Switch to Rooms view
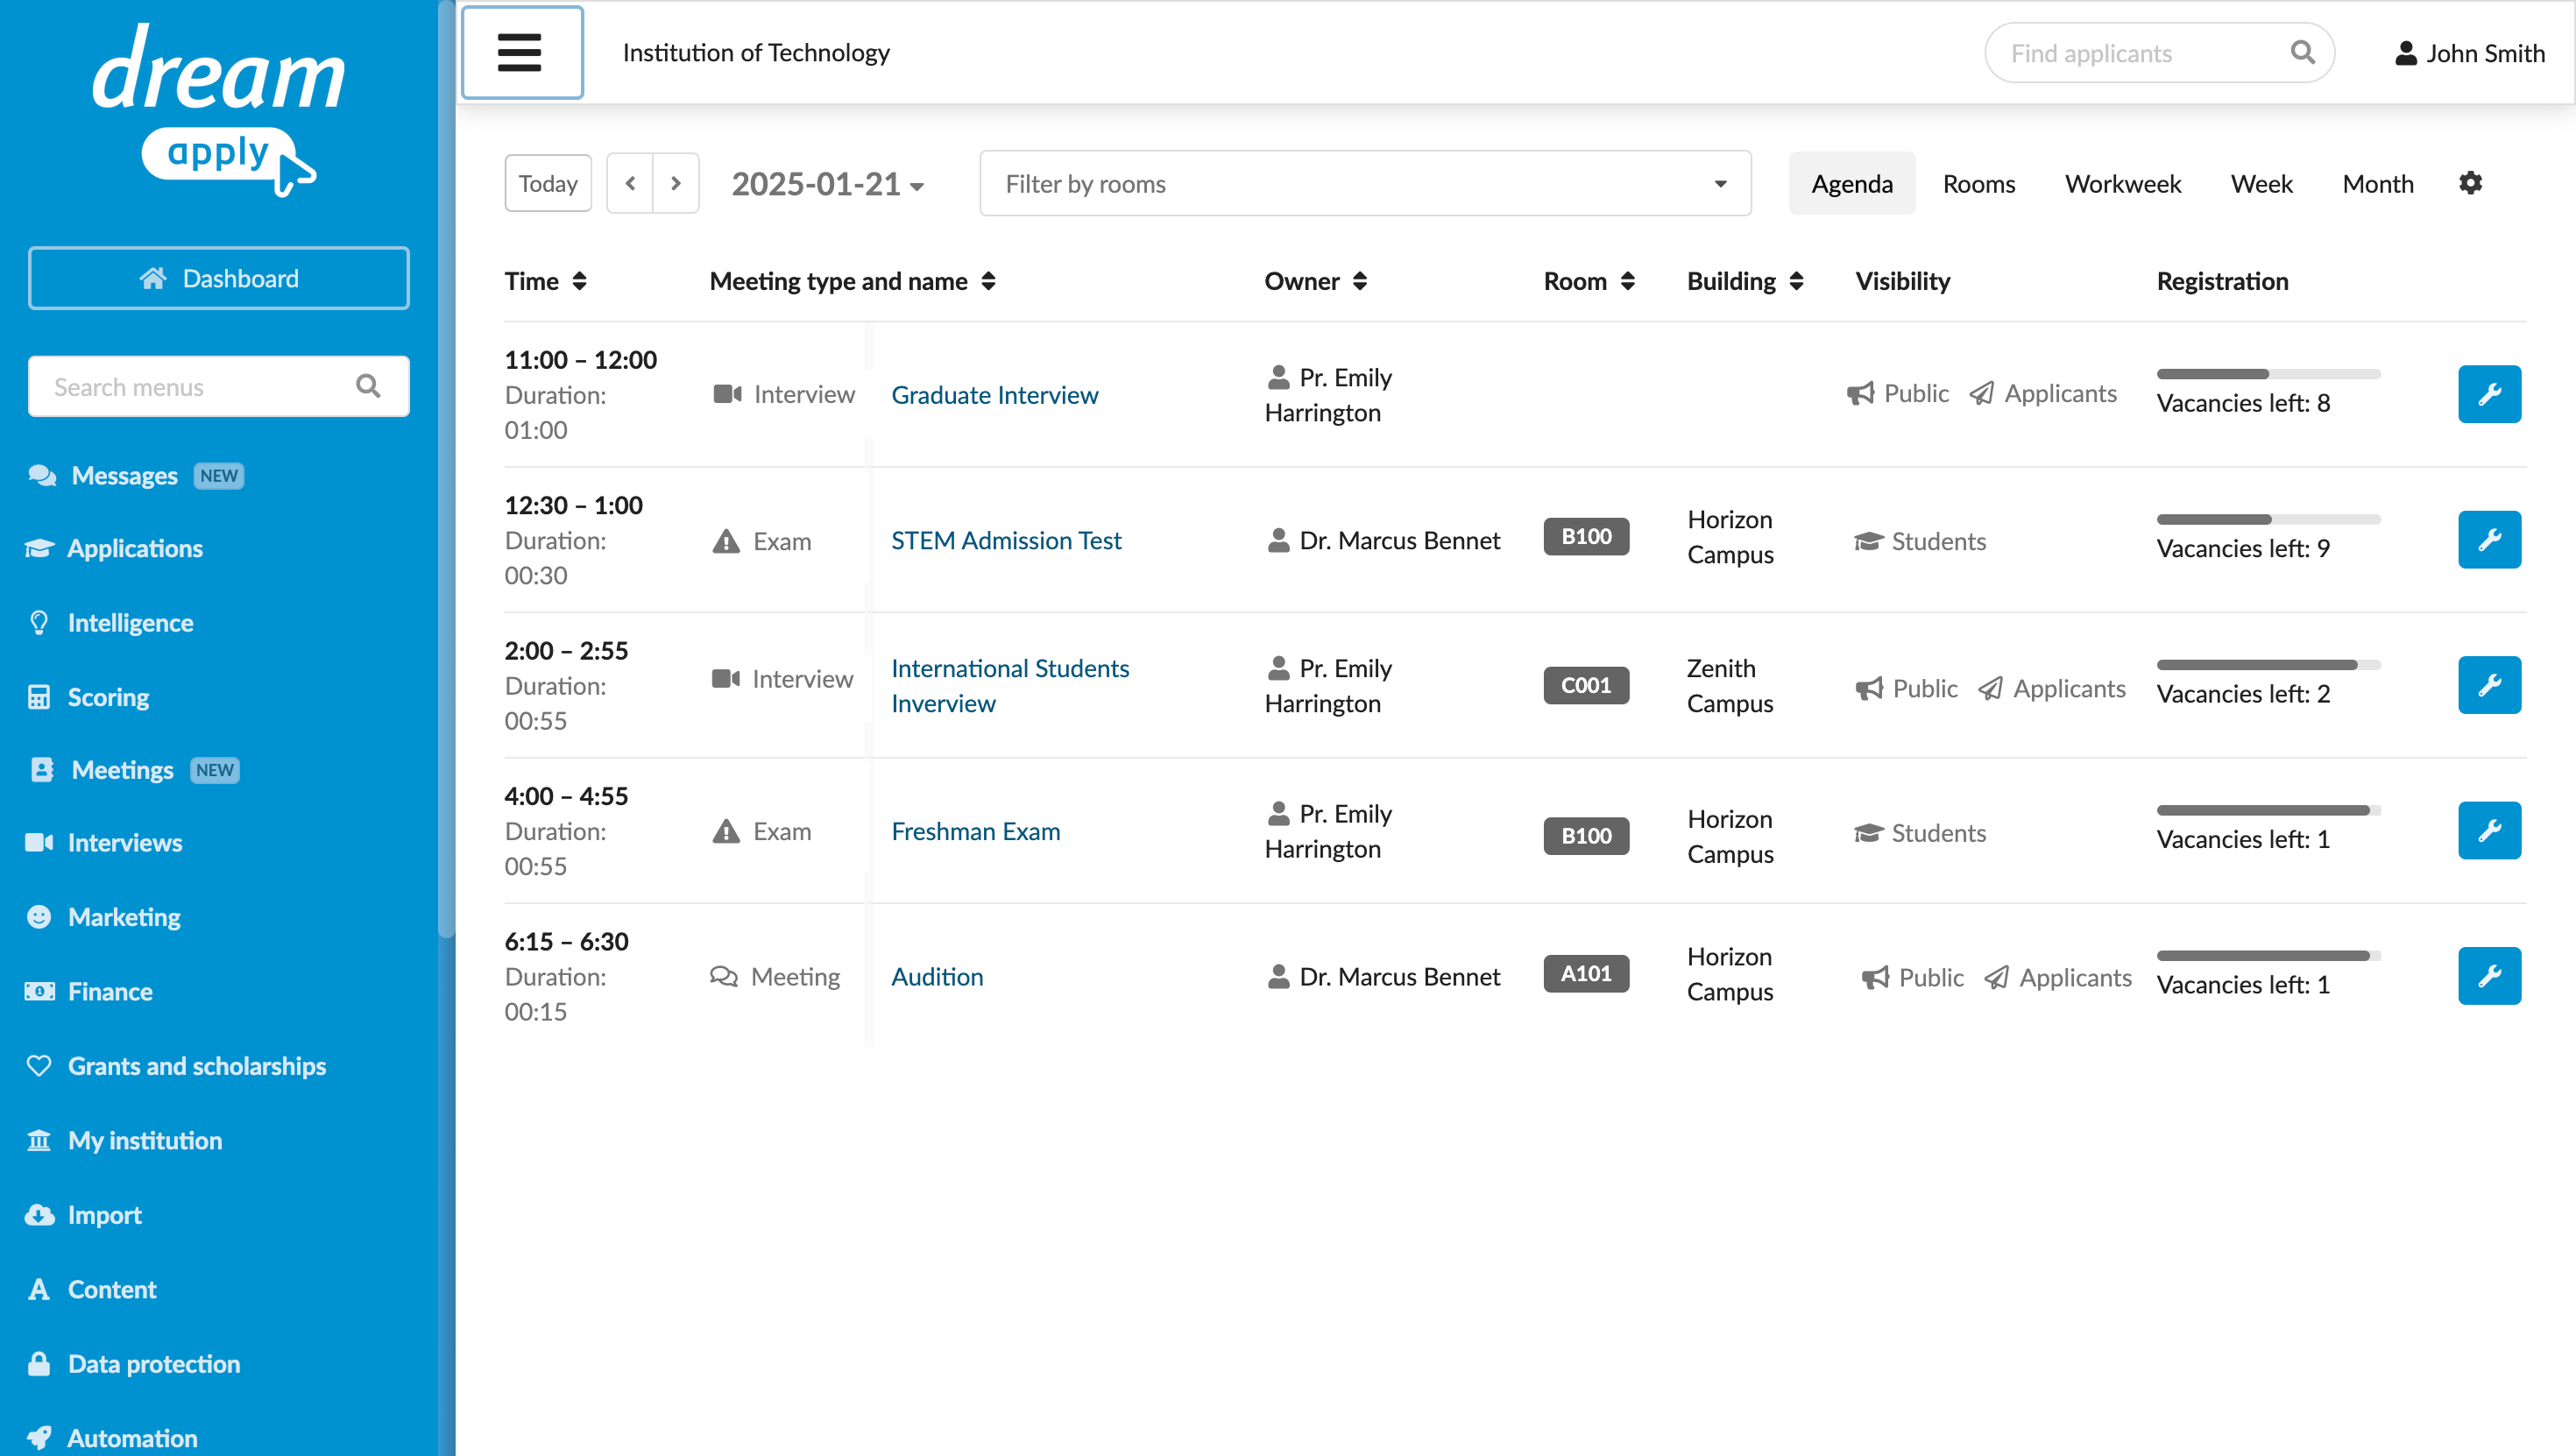This screenshot has height=1456, width=2576. click(1978, 183)
